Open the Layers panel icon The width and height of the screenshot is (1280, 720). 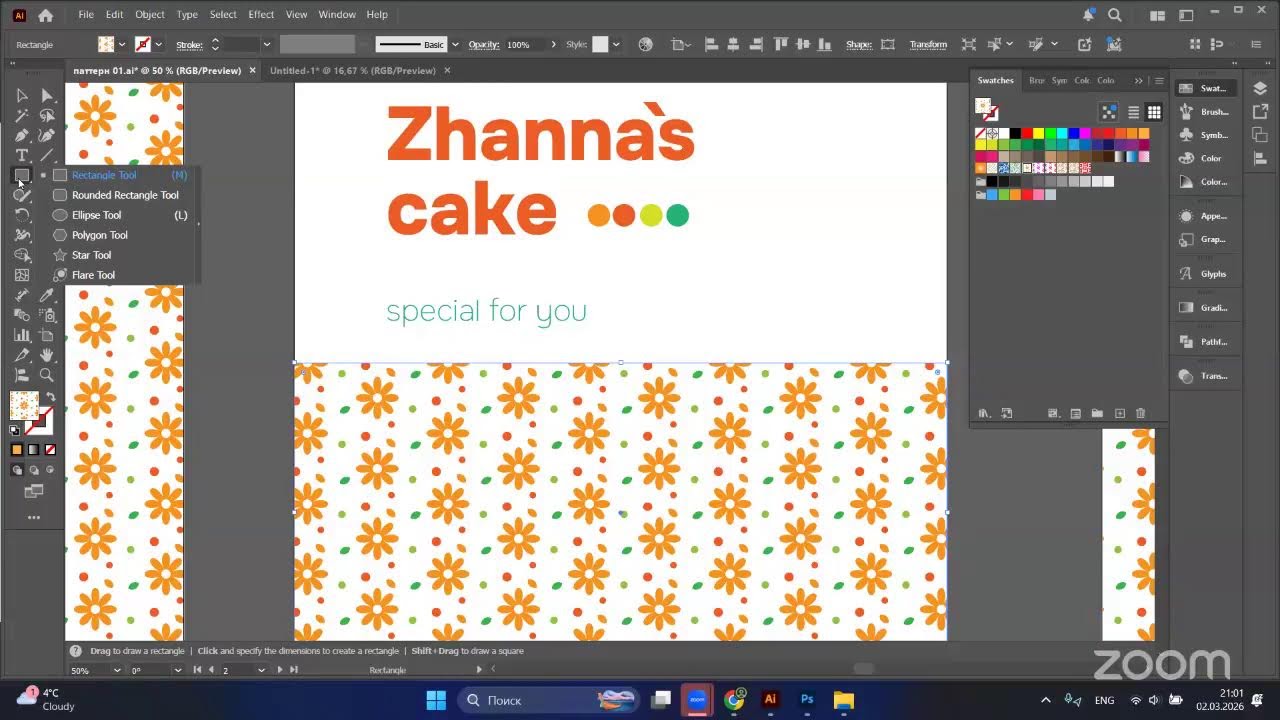coord(1260,88)
